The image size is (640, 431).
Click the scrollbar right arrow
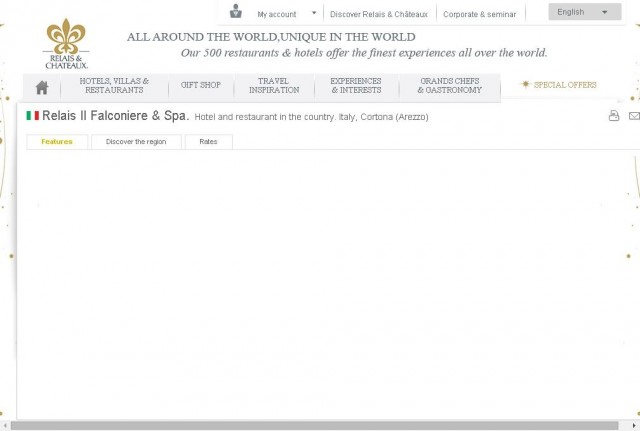coord(633,426)
